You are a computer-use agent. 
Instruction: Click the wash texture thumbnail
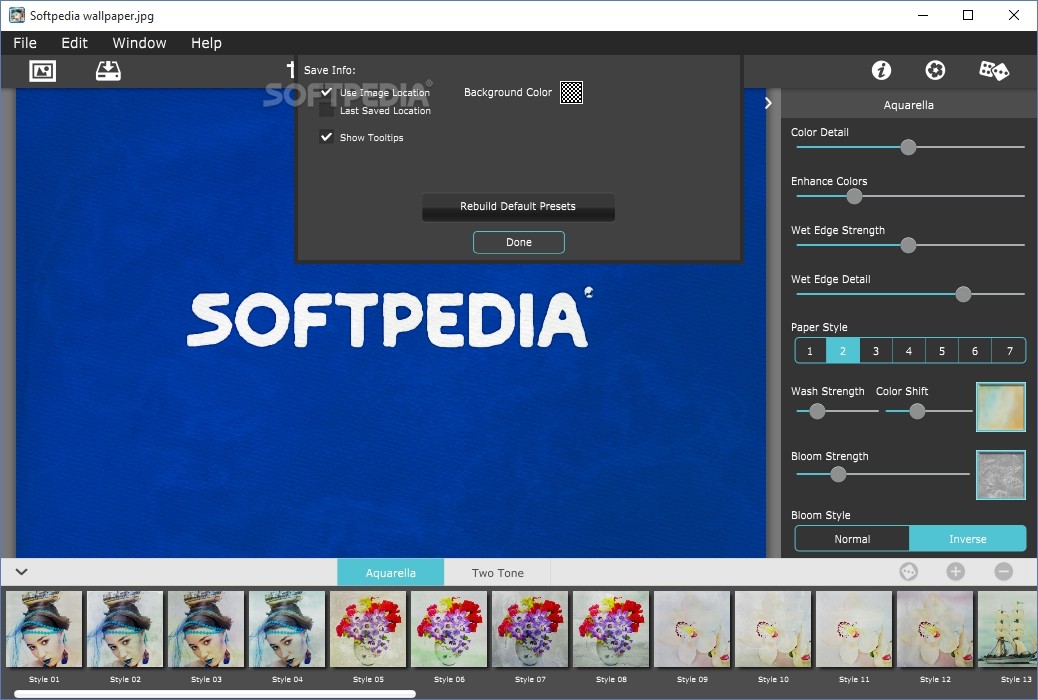point(1001,407)
